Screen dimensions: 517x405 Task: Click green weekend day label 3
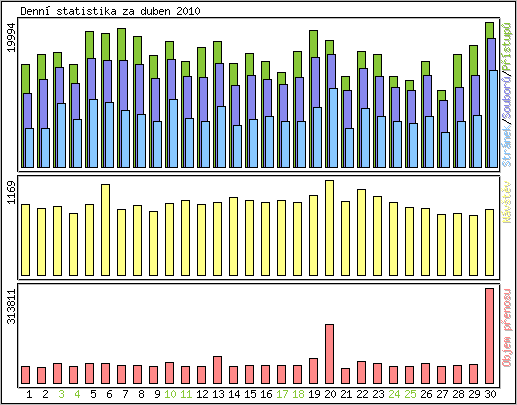[61, 394]
